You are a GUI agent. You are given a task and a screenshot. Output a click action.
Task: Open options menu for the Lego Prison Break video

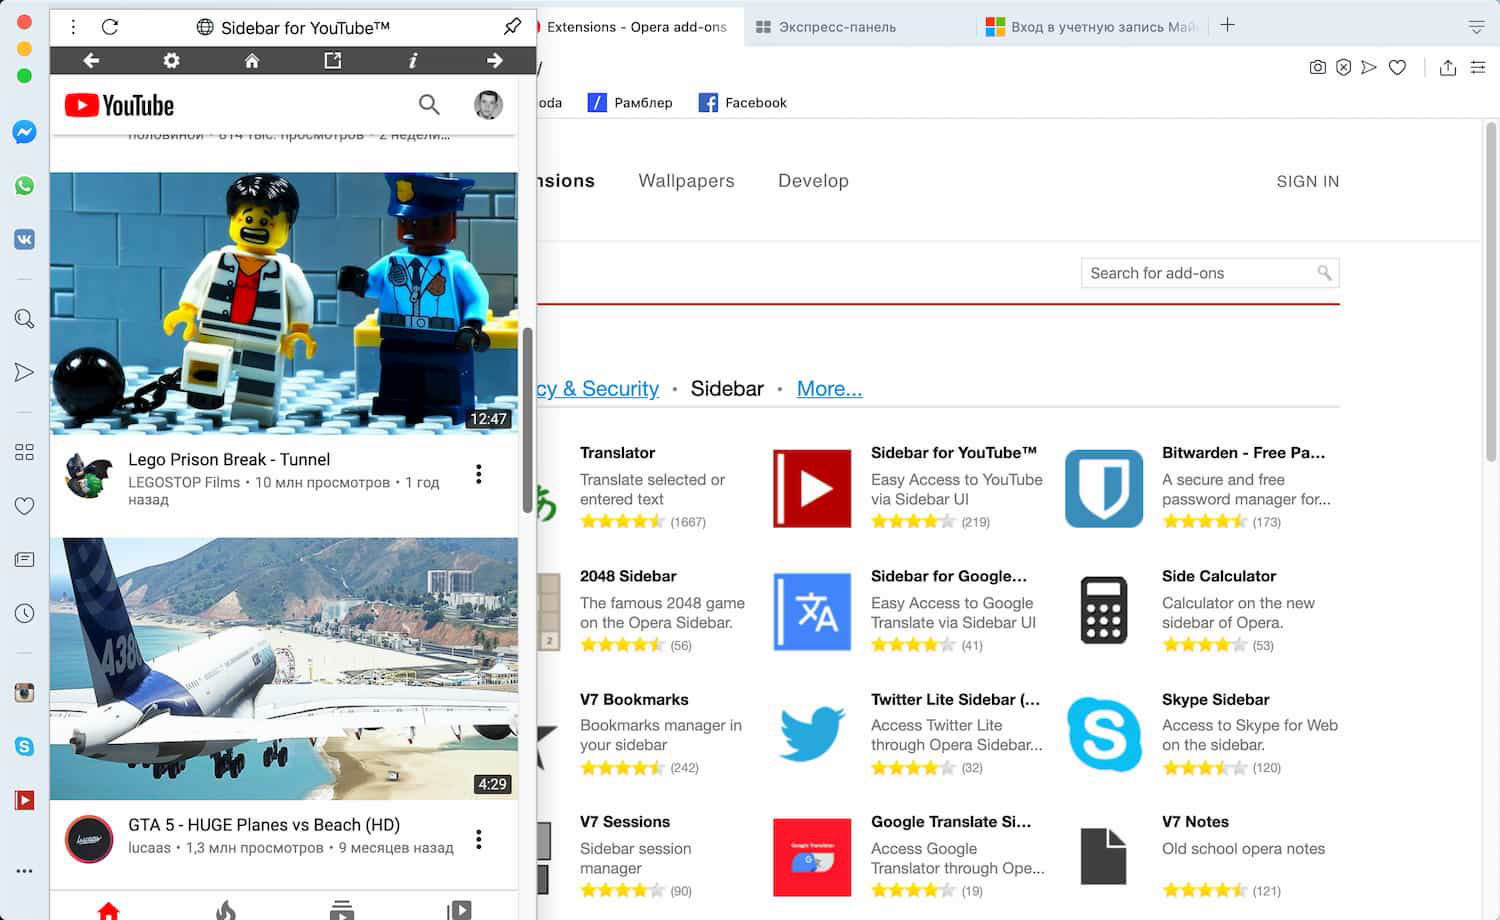point(479,474)
